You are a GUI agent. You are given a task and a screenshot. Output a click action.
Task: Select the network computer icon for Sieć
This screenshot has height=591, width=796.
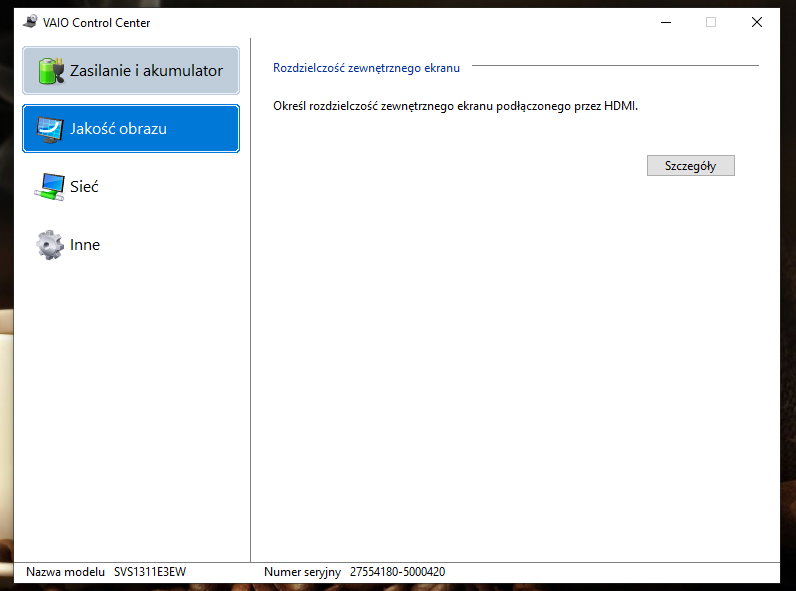tap(50, 187)
